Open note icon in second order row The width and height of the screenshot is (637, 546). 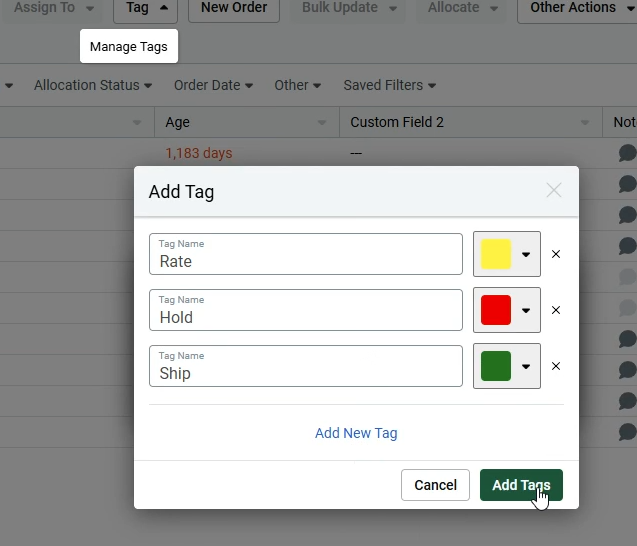pos(627,184)
